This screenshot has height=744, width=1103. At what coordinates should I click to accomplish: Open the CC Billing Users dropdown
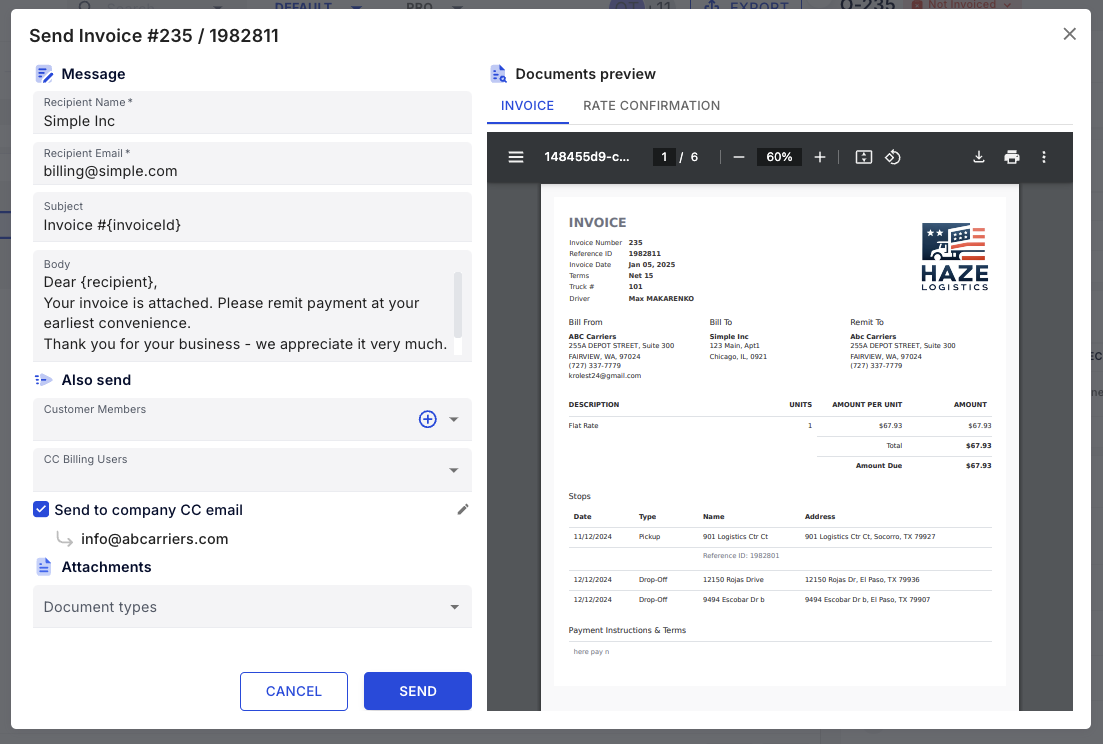coord(454,470)
